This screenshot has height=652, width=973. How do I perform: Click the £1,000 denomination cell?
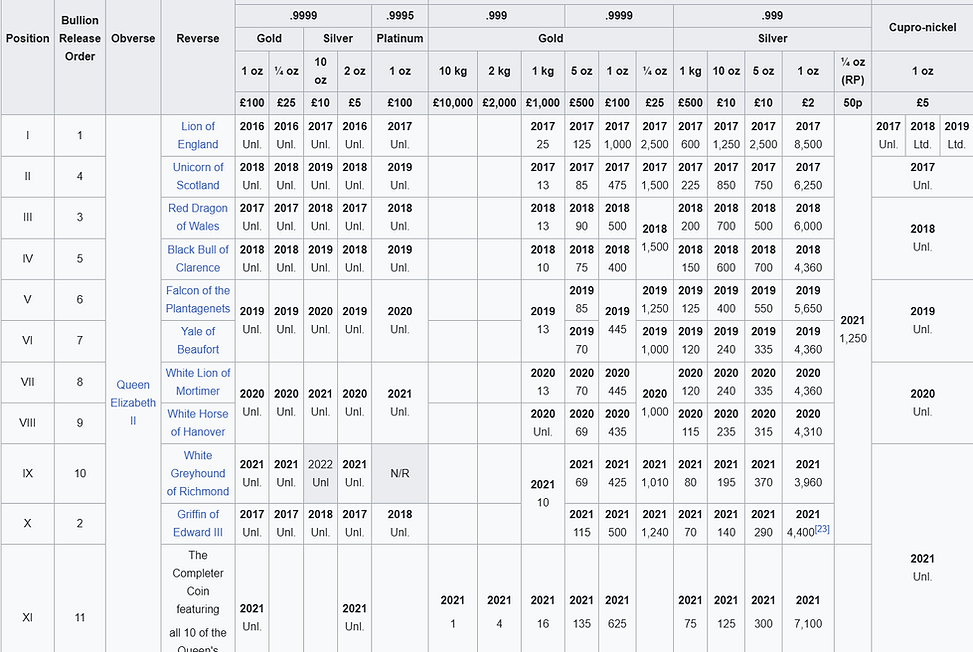pyautogui.click(x=542, y=103)
